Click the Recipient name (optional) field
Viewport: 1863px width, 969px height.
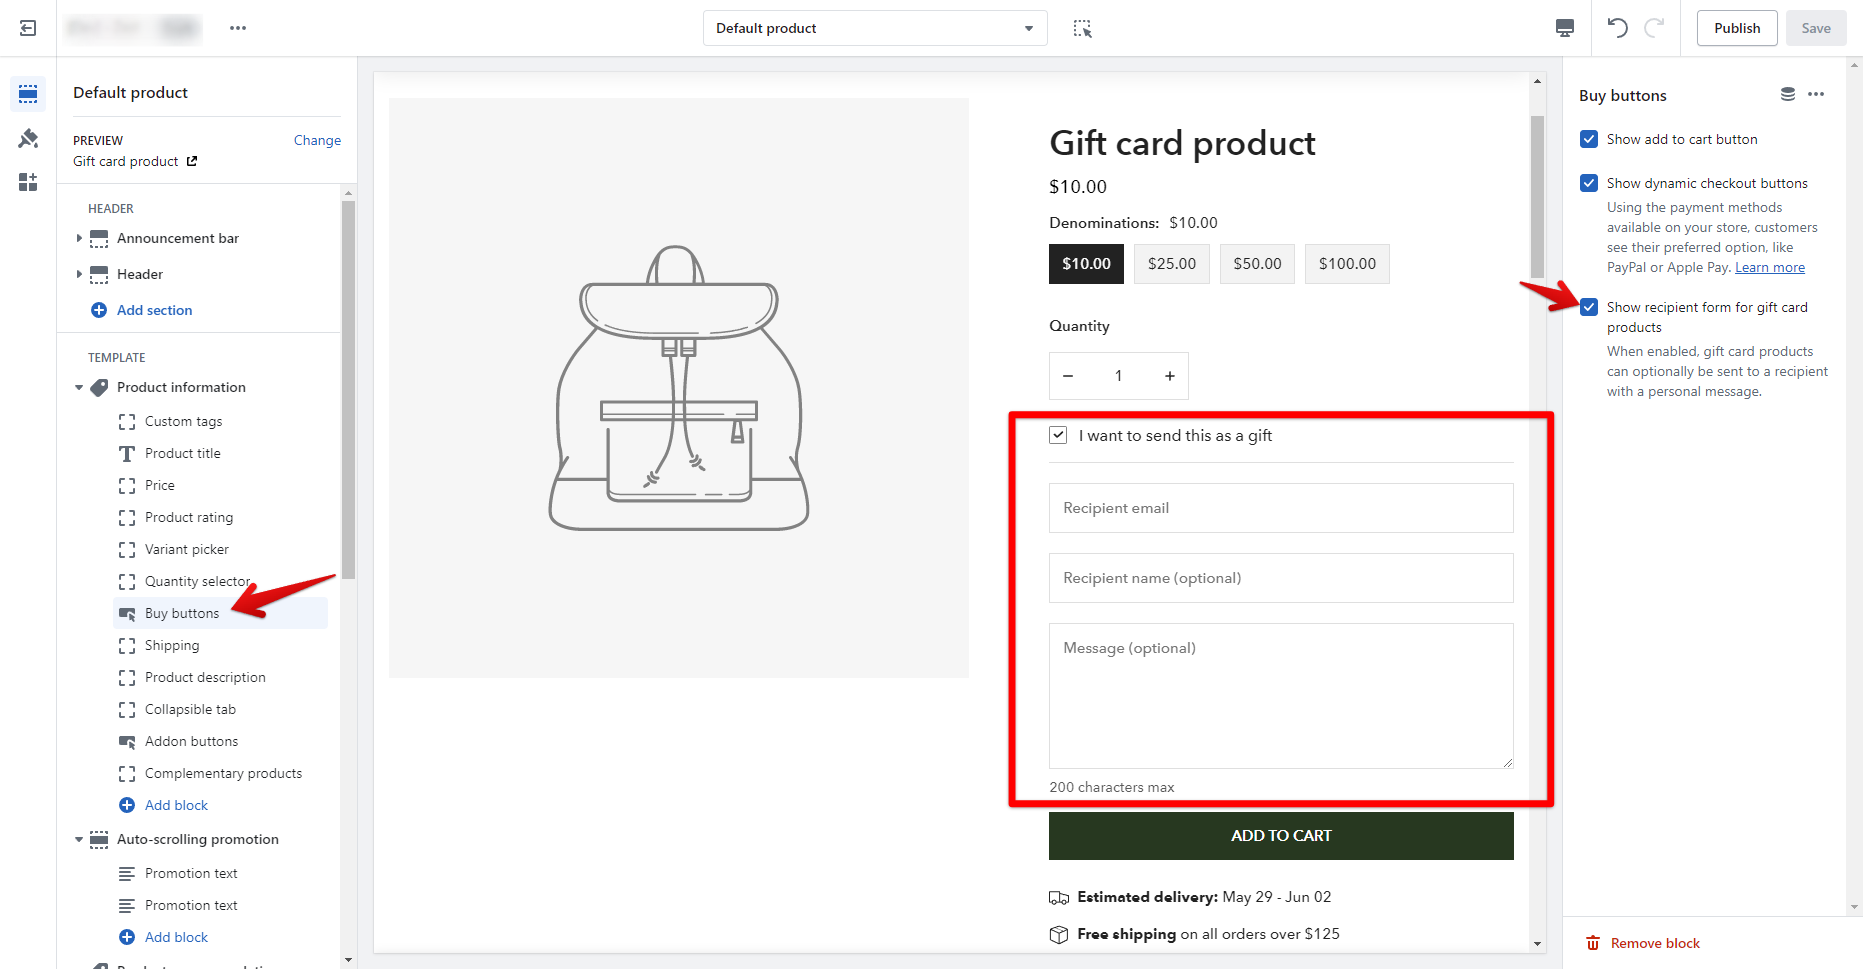1281,578
